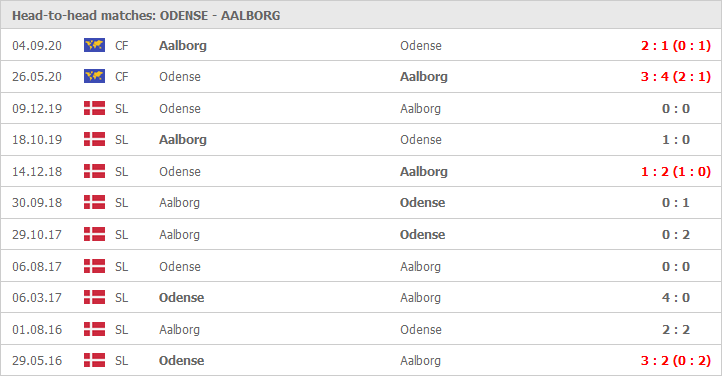Viewport: 722px width, 376px height.
Task: Click the Head-to-head matches header bar
Action: coord(361,15)
